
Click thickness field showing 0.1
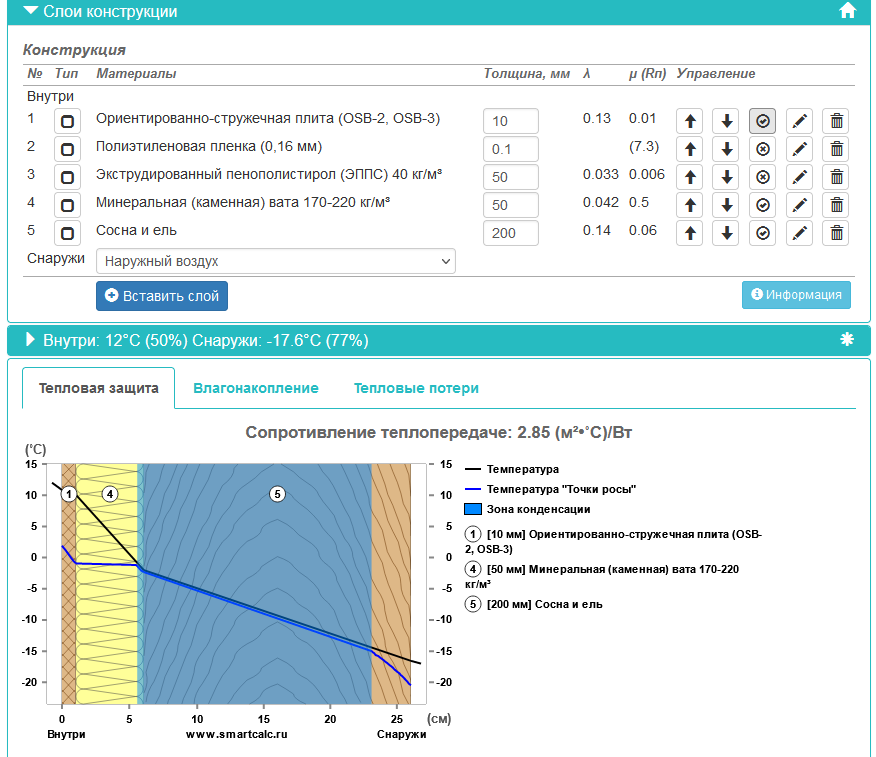pos(511,149)
